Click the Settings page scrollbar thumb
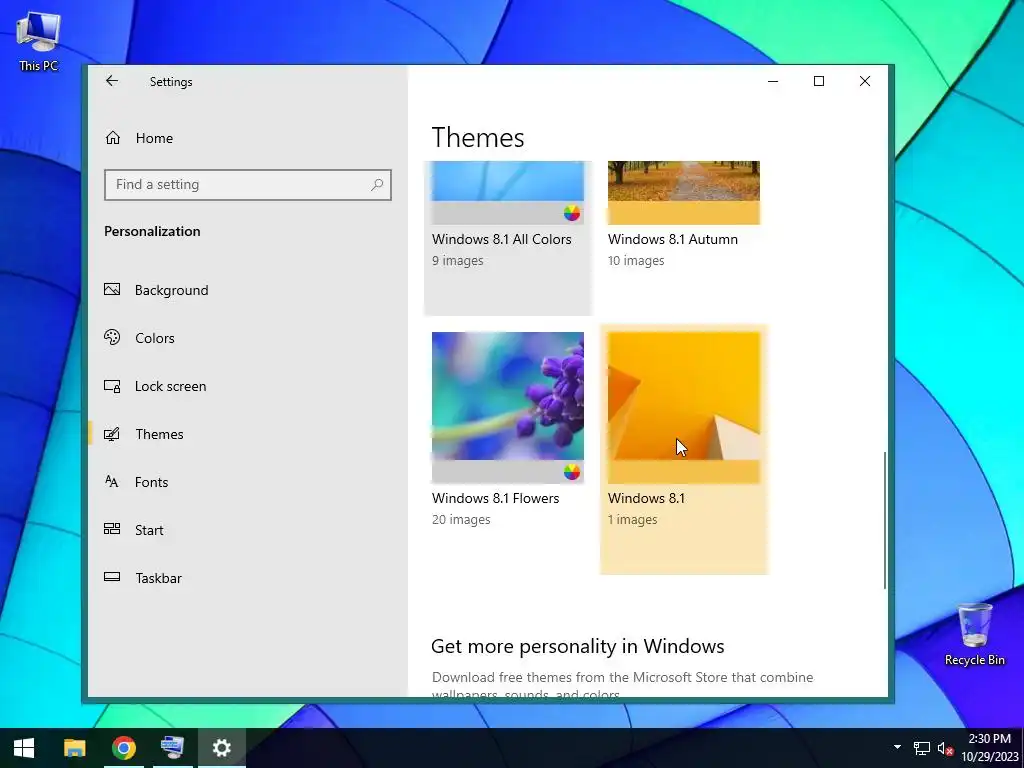 click(x=885, y=520)
